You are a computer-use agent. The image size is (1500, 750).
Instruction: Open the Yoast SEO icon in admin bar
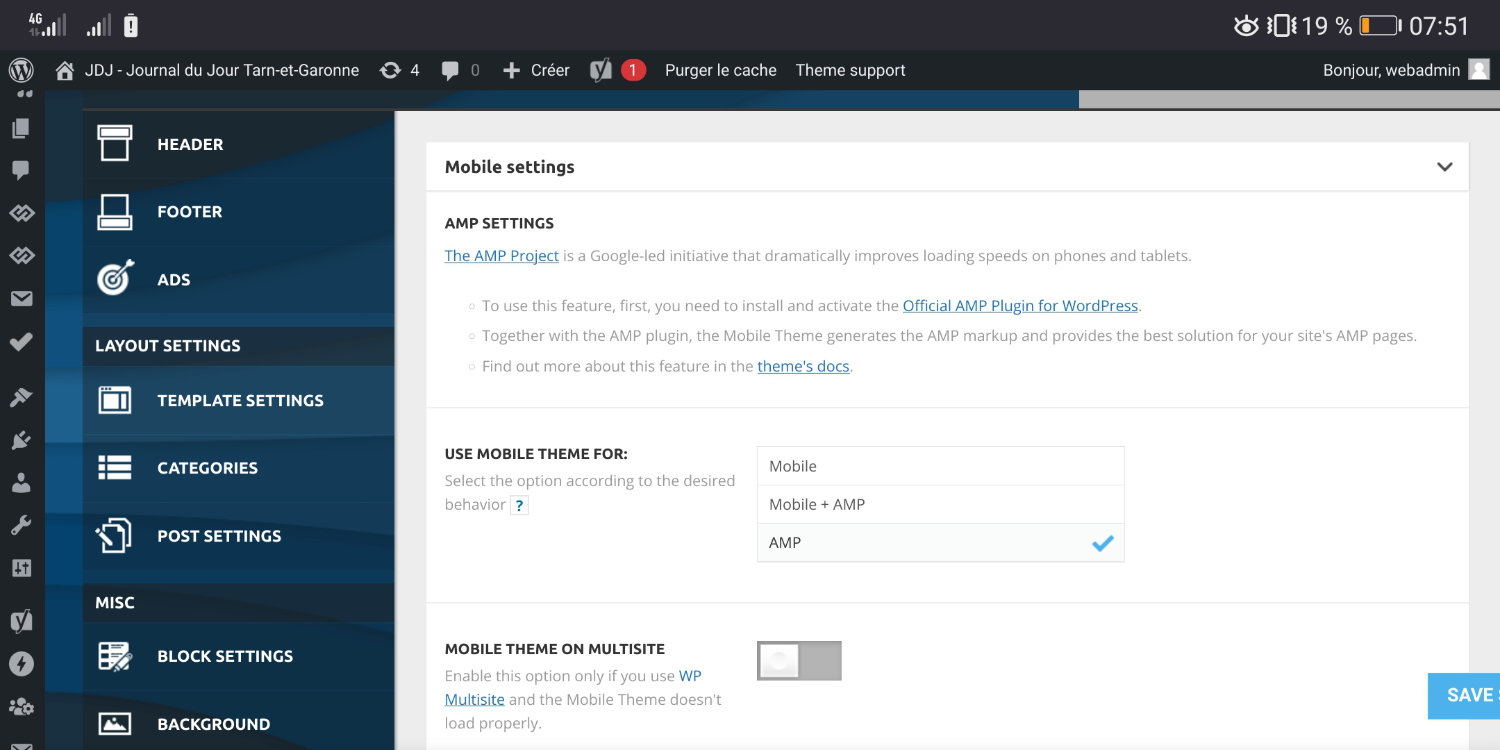click(x=600, y=71)
